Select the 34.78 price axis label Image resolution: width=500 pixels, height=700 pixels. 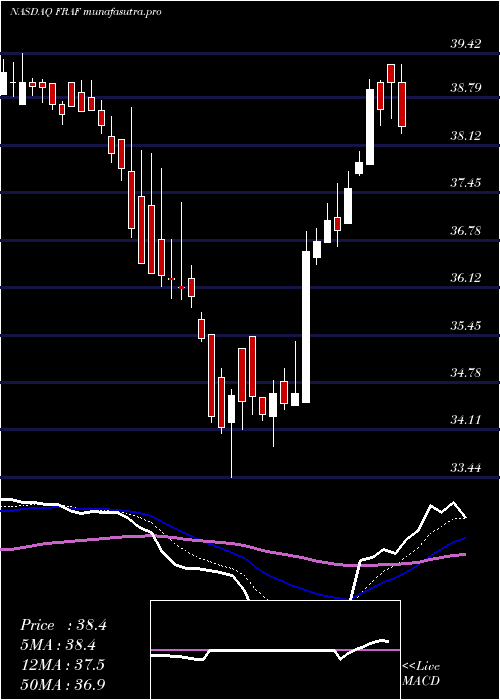coord(466,372)
